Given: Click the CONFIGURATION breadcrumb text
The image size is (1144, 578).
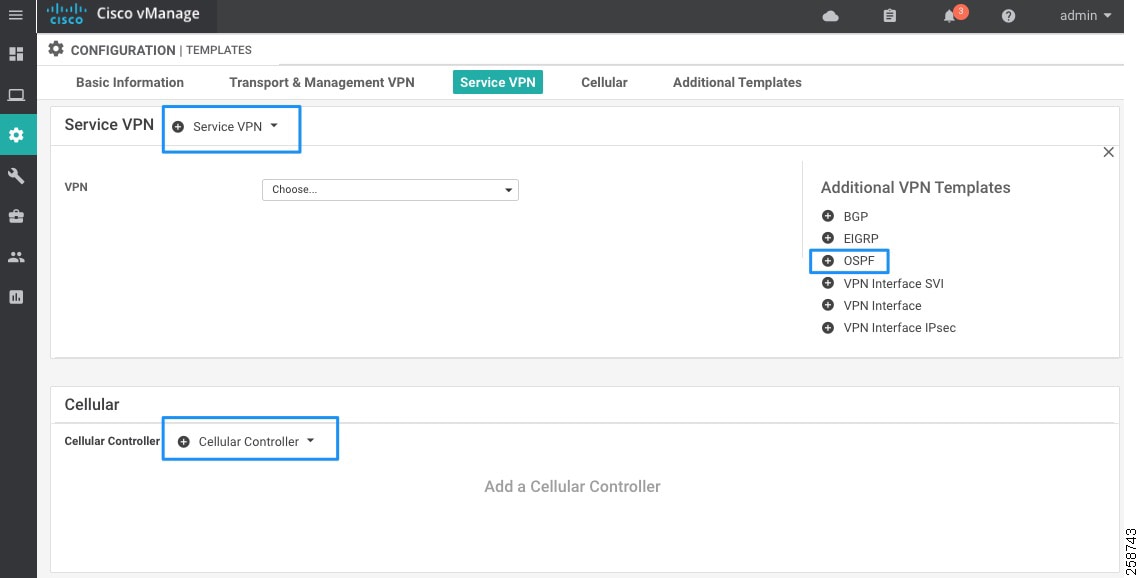Looking at the screenshot, I should coord(123,50).
